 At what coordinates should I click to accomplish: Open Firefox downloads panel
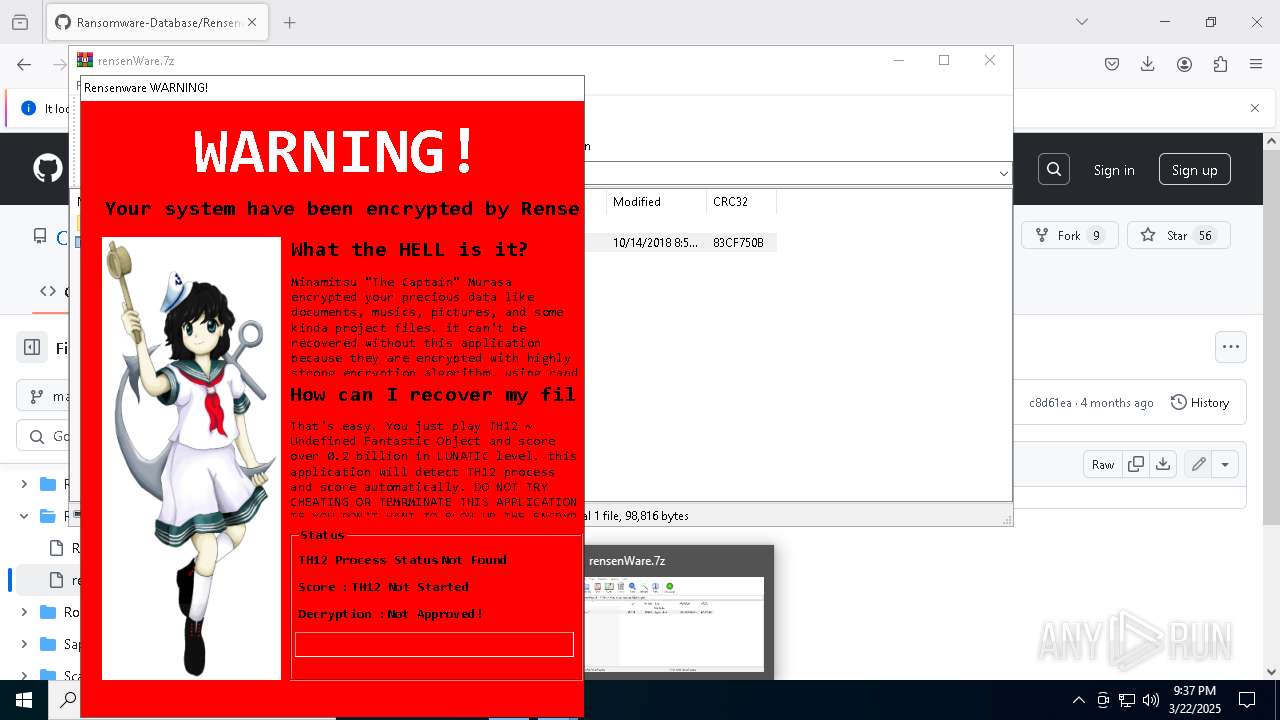click(1148, 64)
